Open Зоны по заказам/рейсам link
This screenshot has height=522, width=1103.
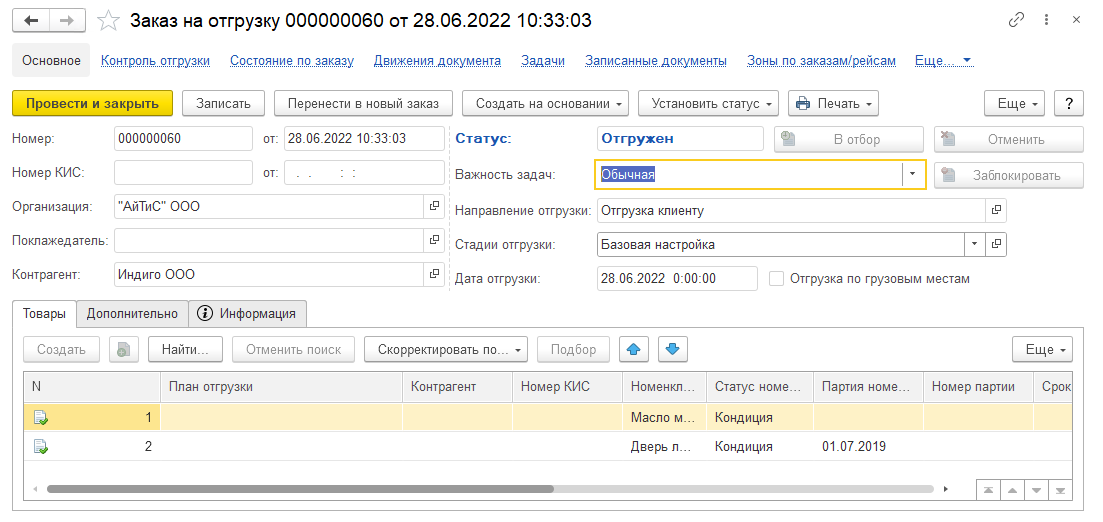pyautogui.click(x=822, y=61)
